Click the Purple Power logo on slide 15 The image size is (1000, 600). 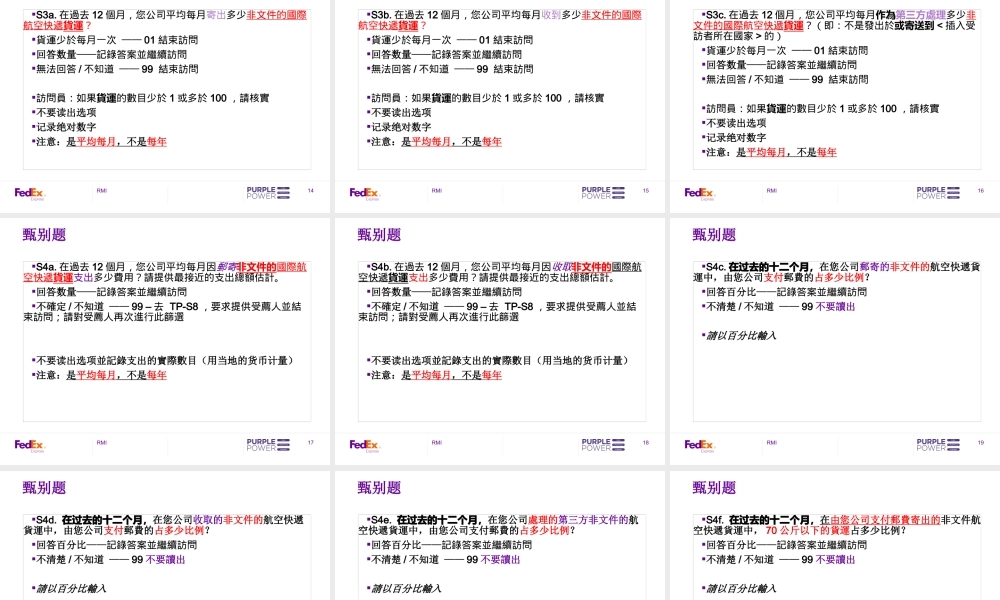pyautogui.click(x=603, y=193)
